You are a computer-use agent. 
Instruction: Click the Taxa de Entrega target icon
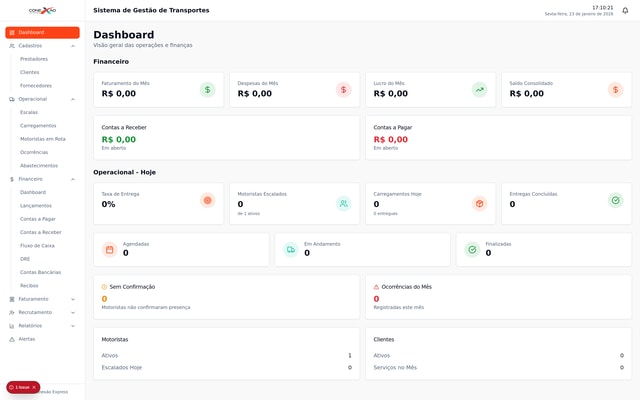coord(207,201)
